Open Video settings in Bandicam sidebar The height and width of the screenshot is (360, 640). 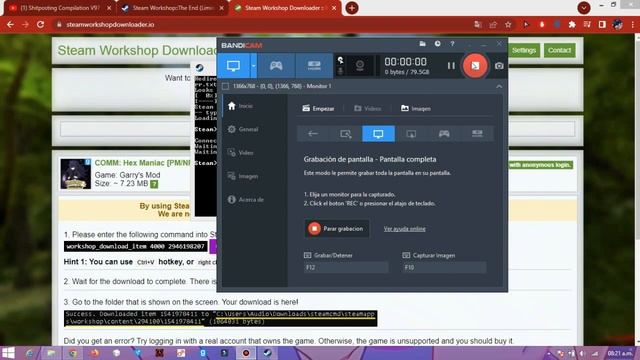pos(241,153)
